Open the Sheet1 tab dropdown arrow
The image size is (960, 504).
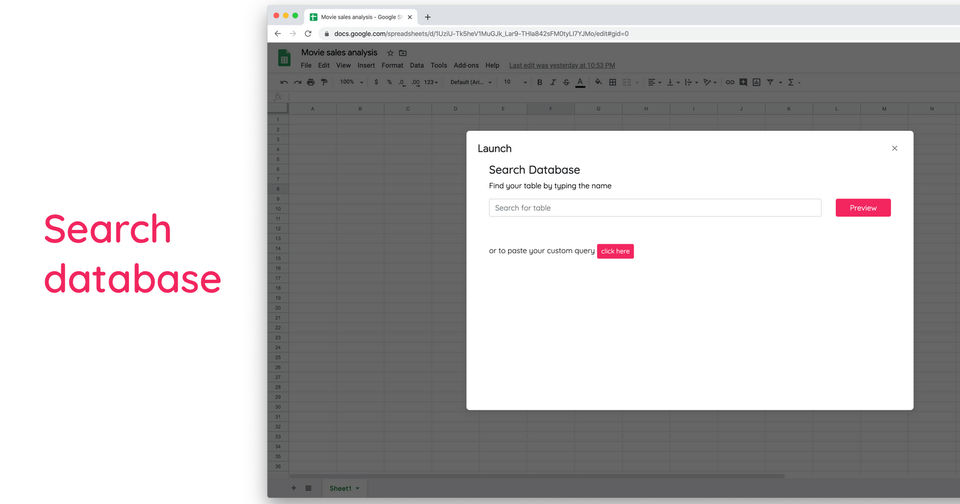point(358,489)
